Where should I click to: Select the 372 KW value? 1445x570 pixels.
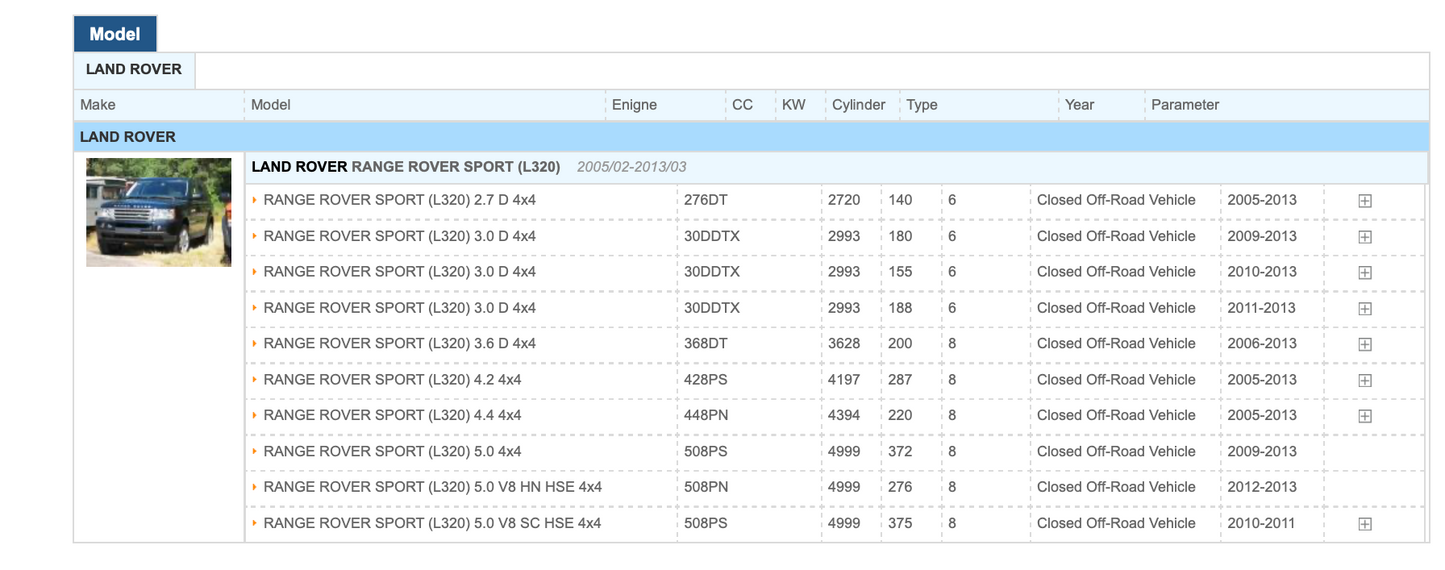(x=900, y=452)
